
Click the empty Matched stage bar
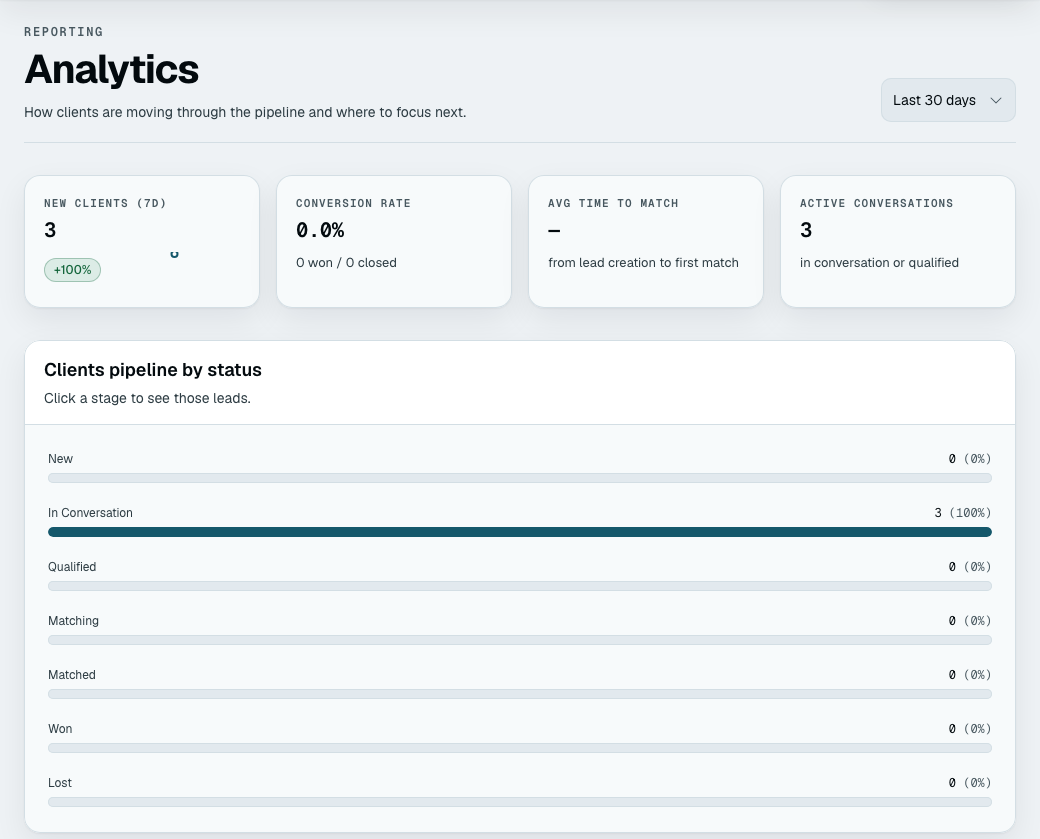click(x=520, y=694)
